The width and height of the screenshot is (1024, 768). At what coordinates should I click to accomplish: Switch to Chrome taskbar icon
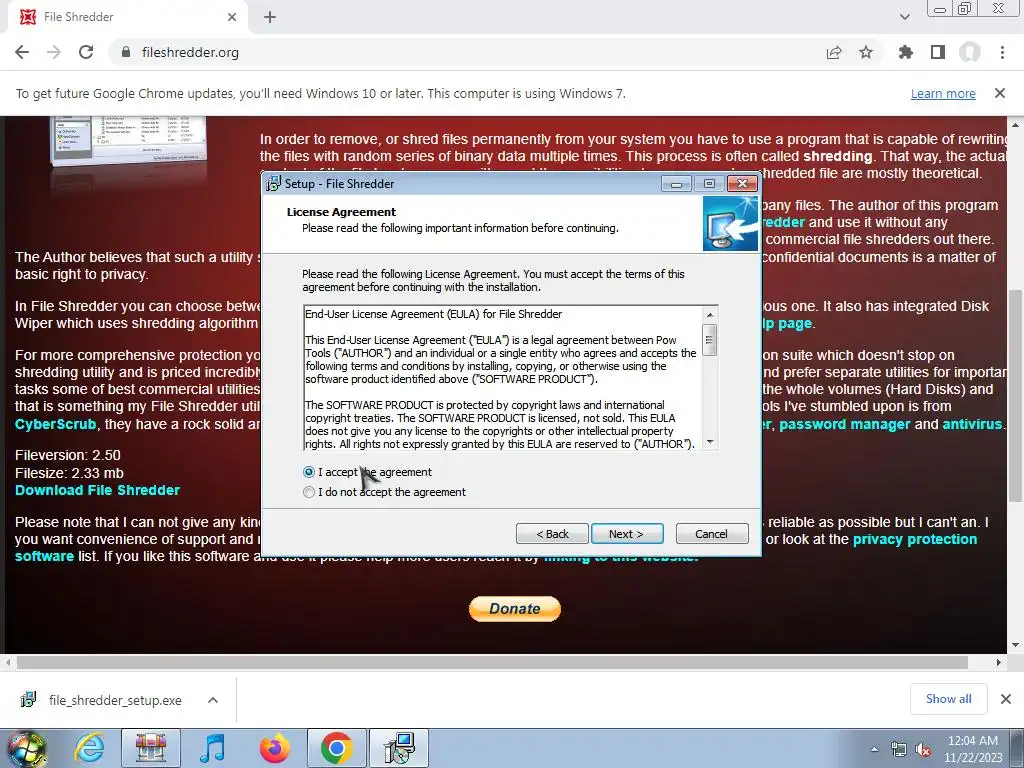click(x=336, y=748)
